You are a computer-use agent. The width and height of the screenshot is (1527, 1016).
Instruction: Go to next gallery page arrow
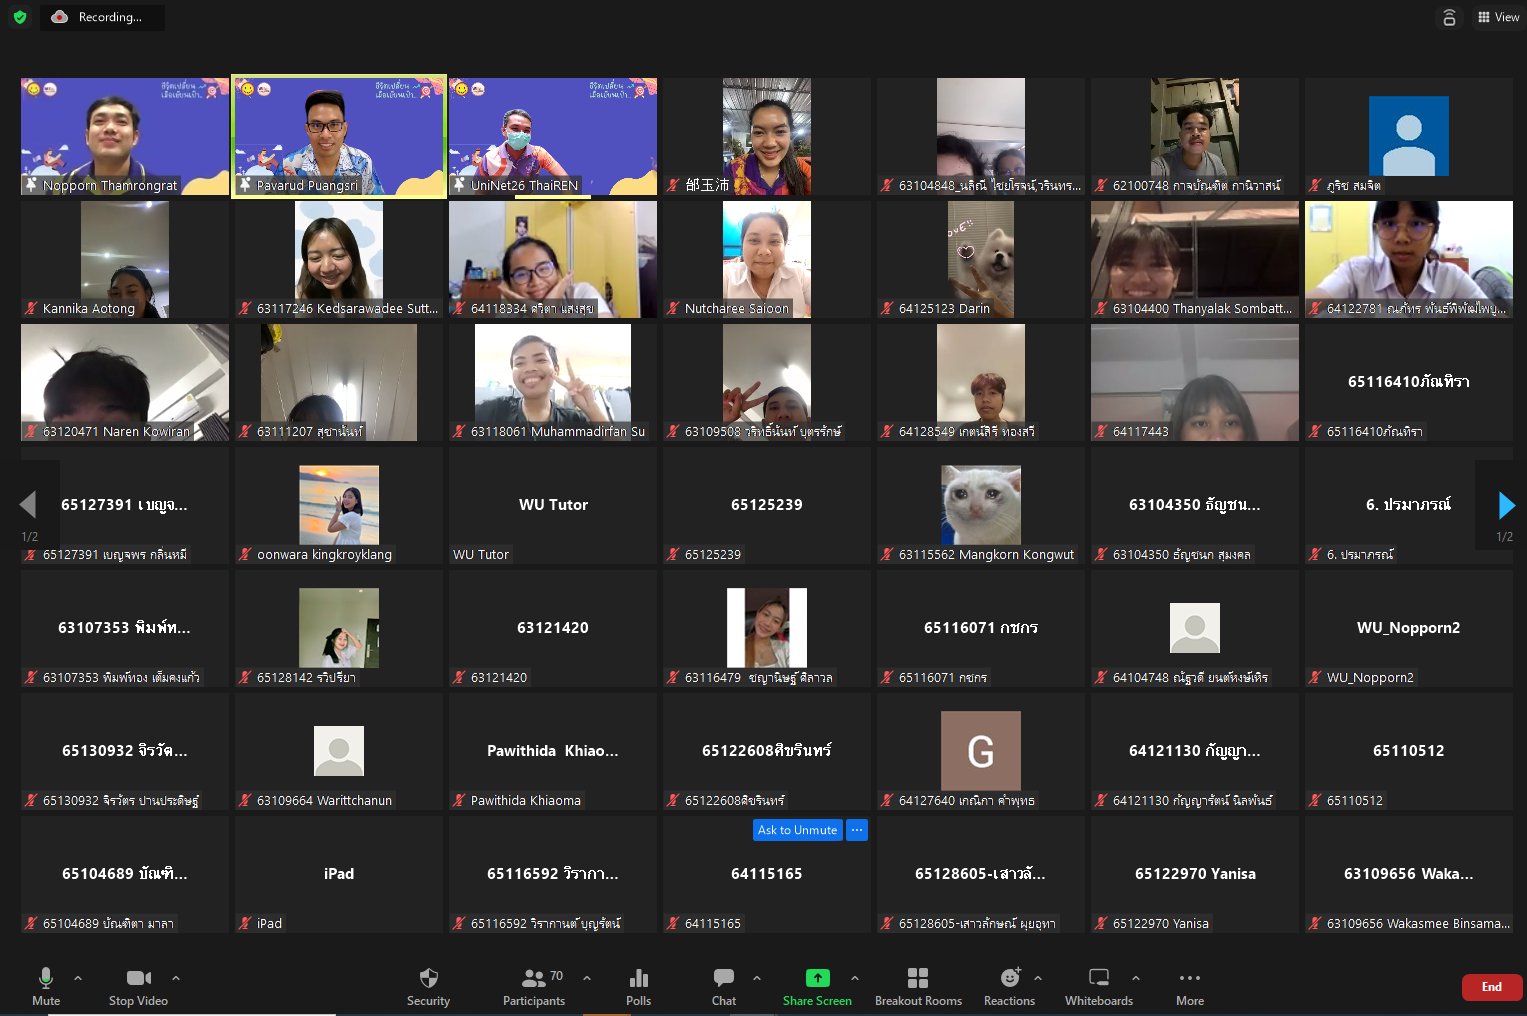[1506, 505]
